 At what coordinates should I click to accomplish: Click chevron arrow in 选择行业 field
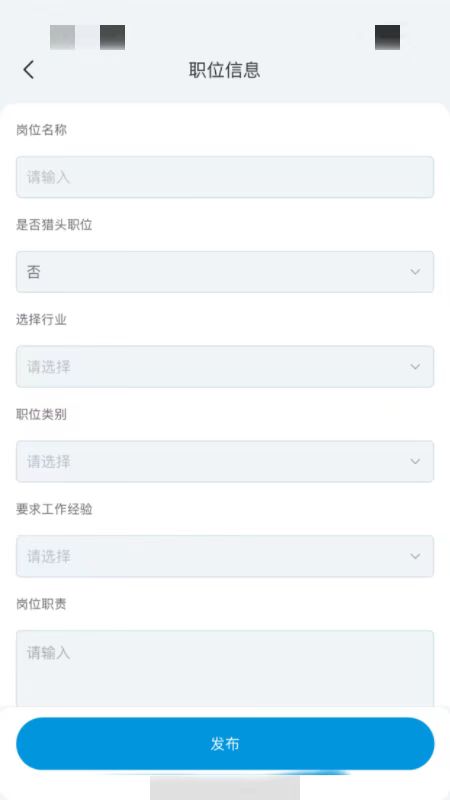415,367
